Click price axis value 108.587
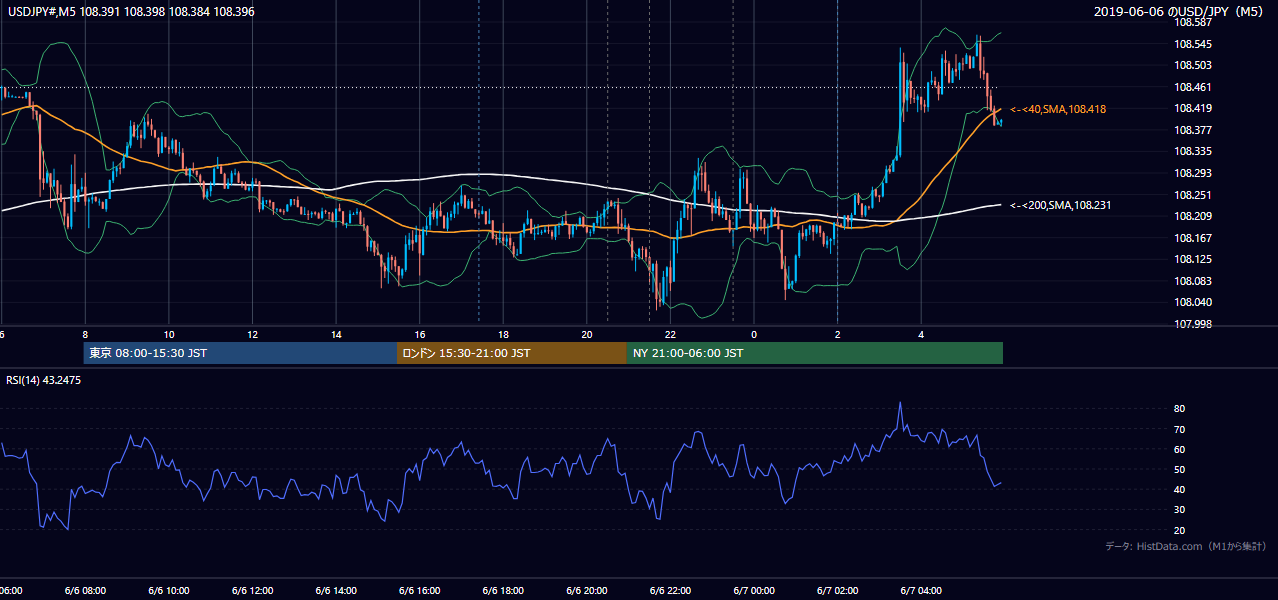 [1193, 22]
